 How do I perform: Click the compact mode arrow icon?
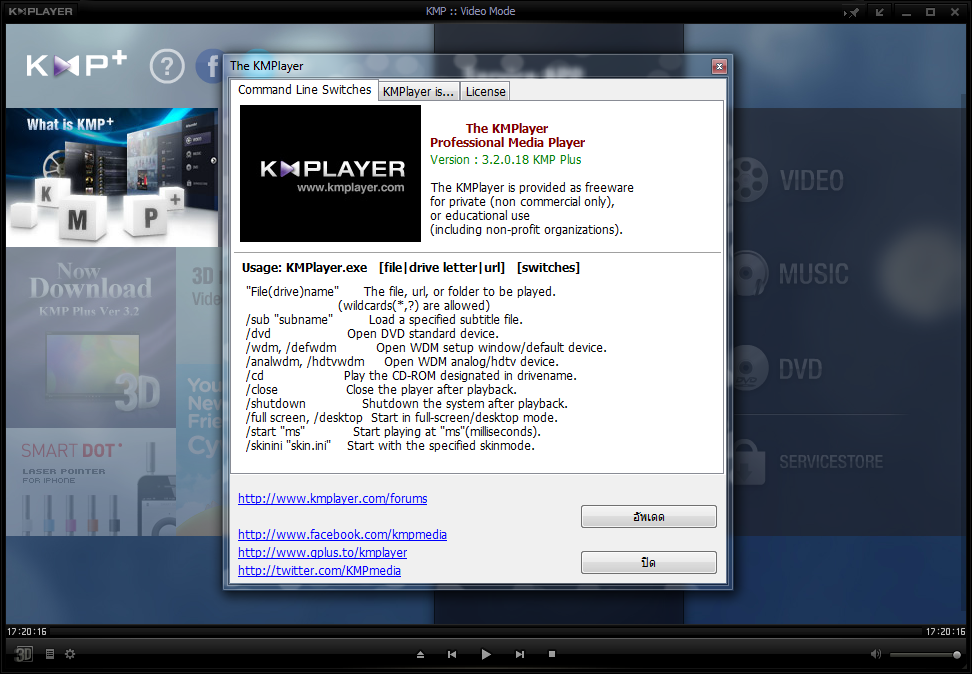[880, 12]
